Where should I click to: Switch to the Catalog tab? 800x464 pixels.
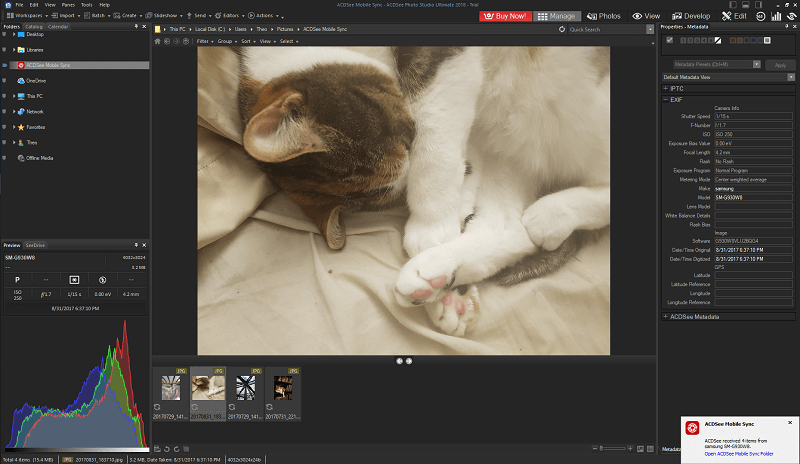pyautogui.click(x=33, y=26)
